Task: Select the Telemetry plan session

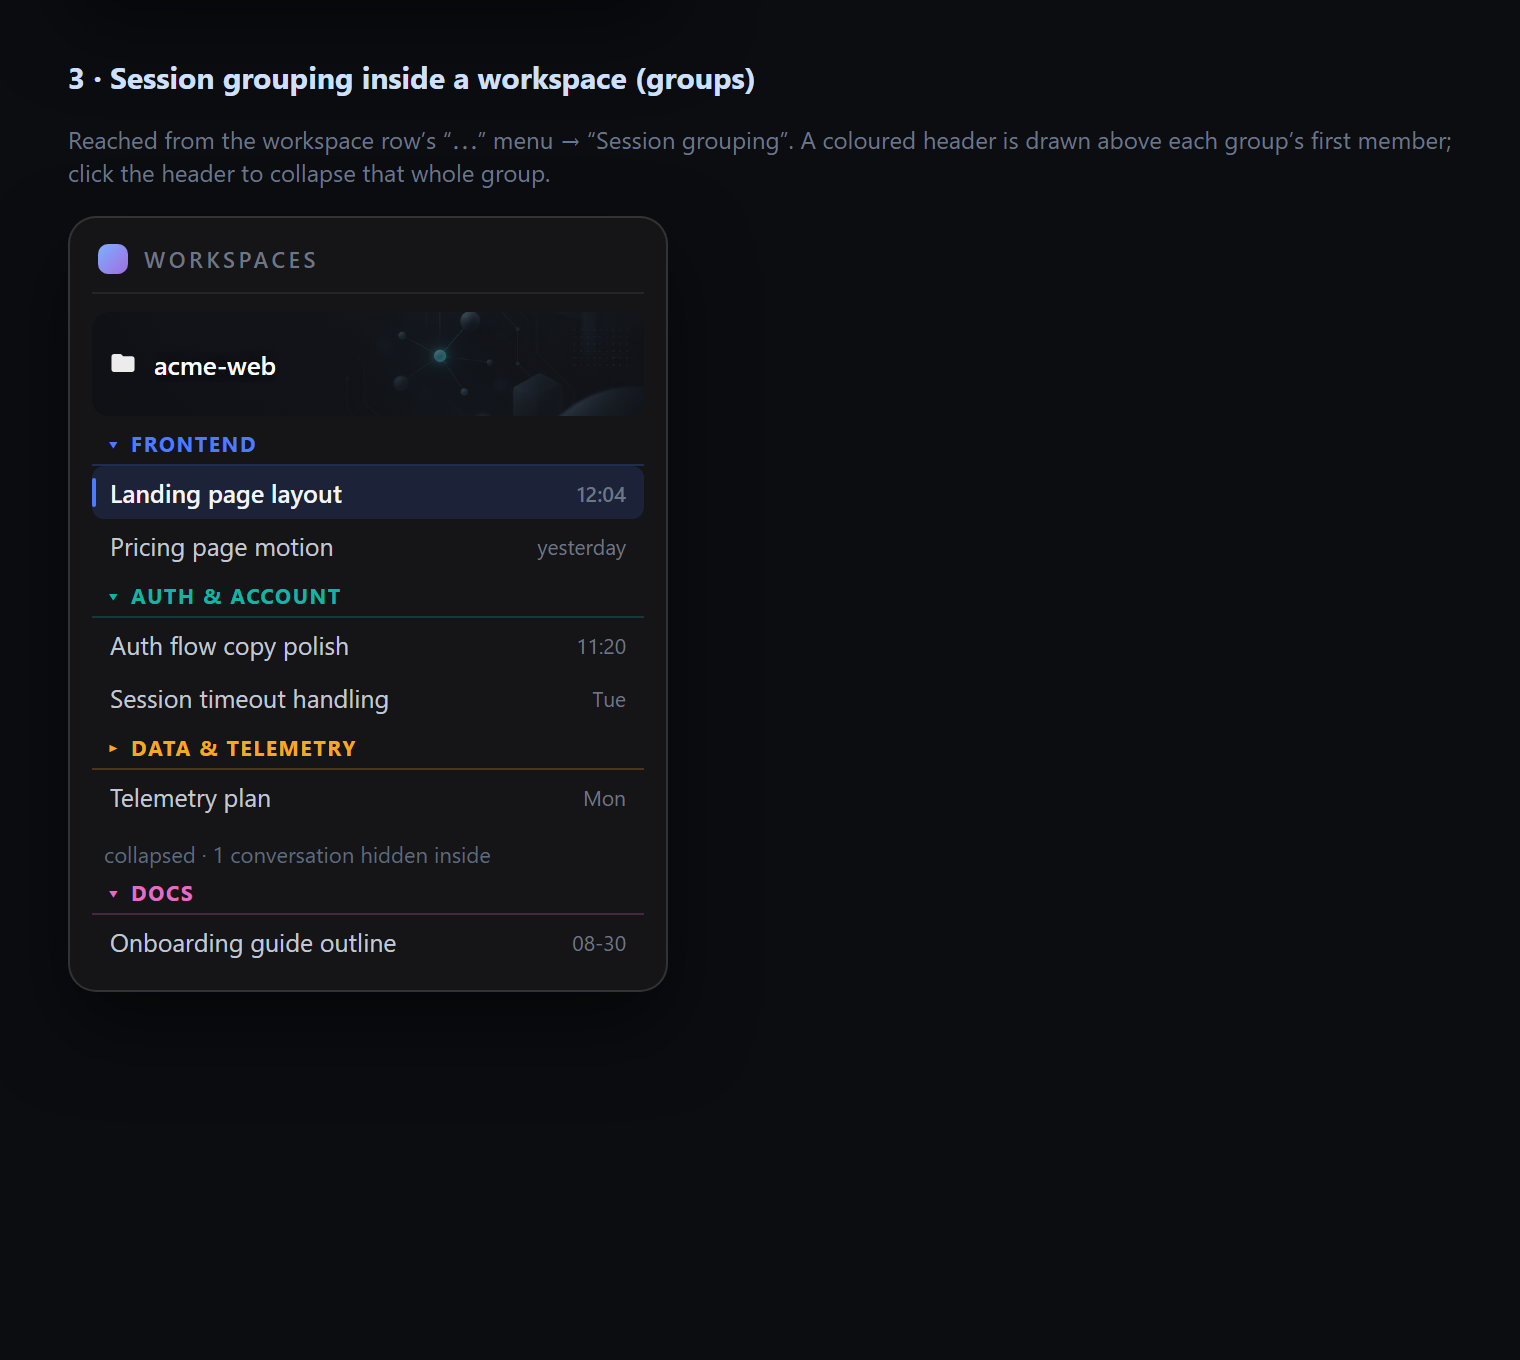Action: [368, 799]
